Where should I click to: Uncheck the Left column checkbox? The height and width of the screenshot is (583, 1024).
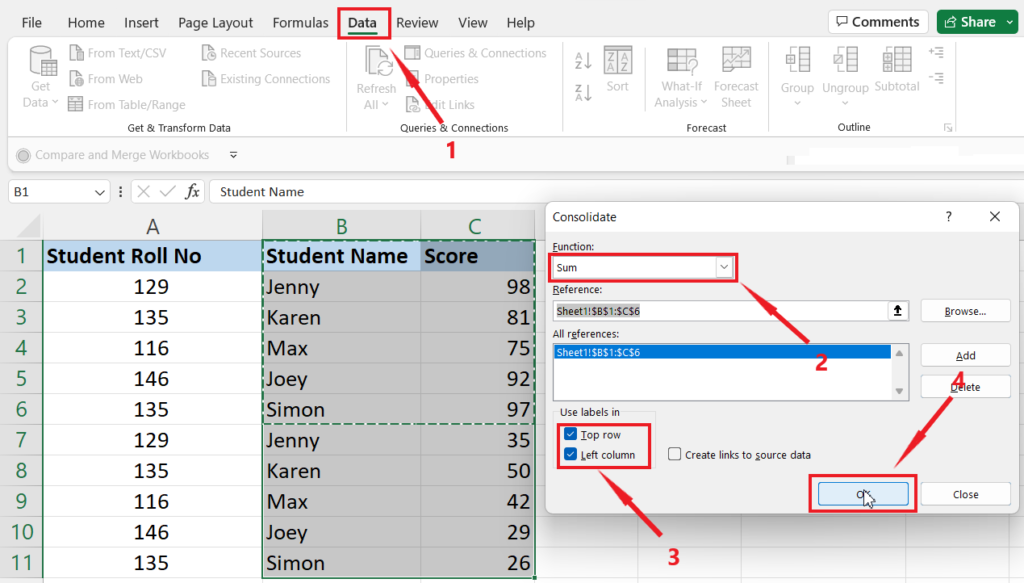click(x=570, y=455)
